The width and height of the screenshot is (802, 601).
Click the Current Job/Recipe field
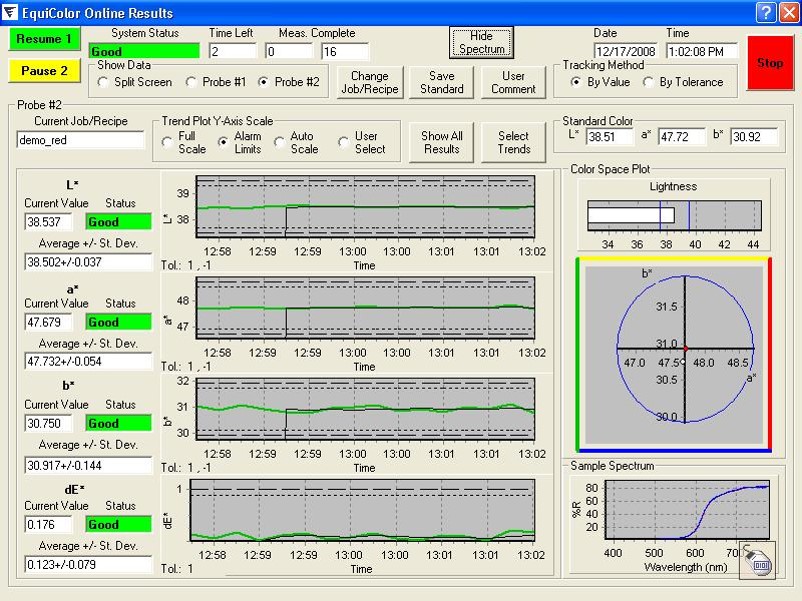[x=80, y=140]
